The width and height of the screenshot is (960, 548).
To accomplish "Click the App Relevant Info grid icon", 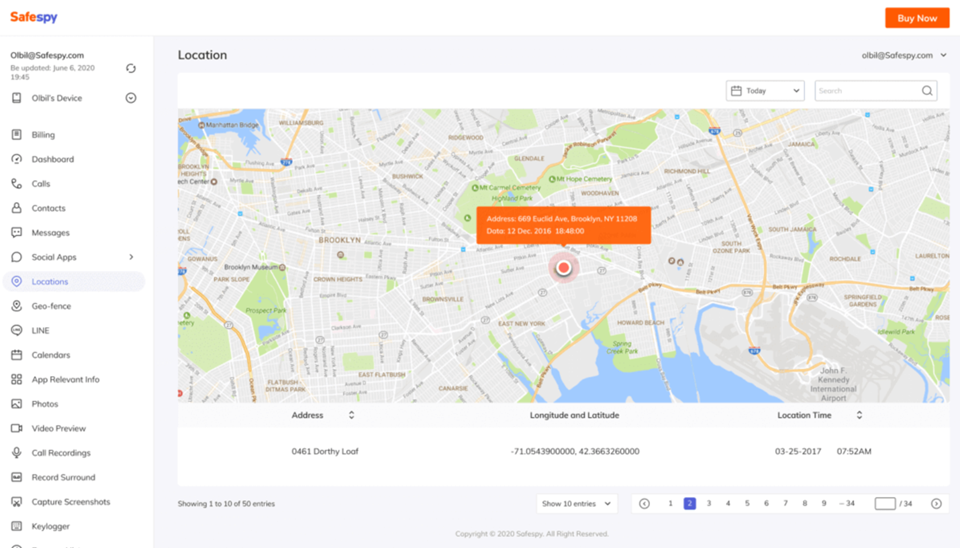I will pyautogui.click(x=17, y=380).
